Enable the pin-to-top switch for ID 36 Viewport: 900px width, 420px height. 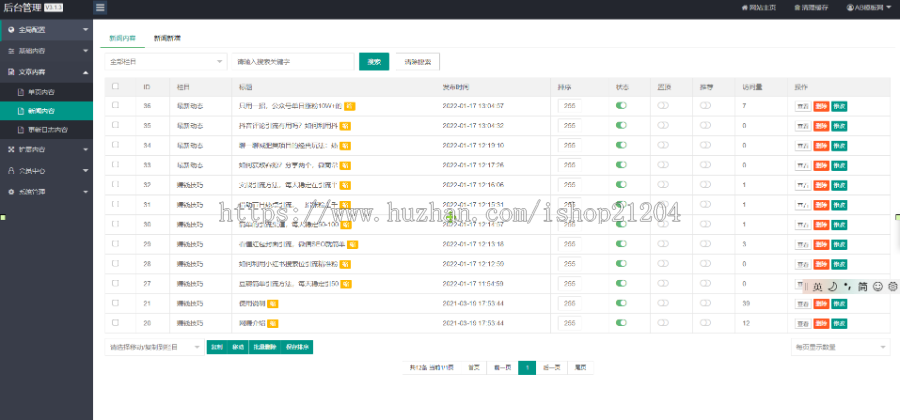664,106
